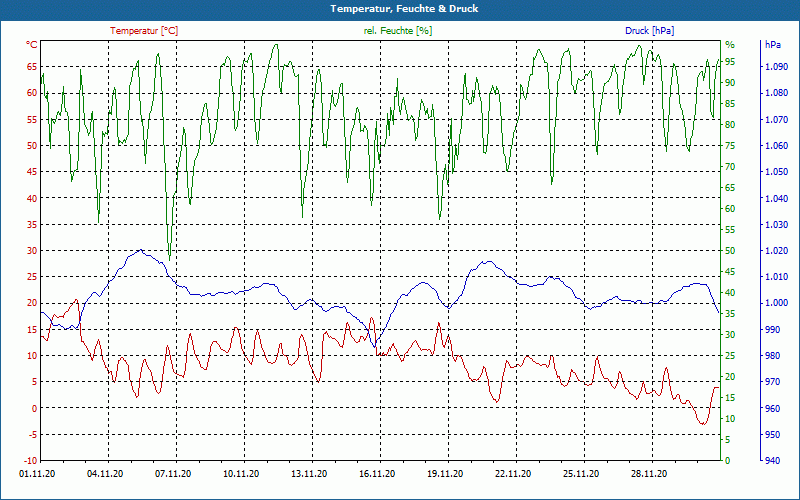
Task: Click the 'hPa' unit label on pressure axis
Action: click(773, 45)
